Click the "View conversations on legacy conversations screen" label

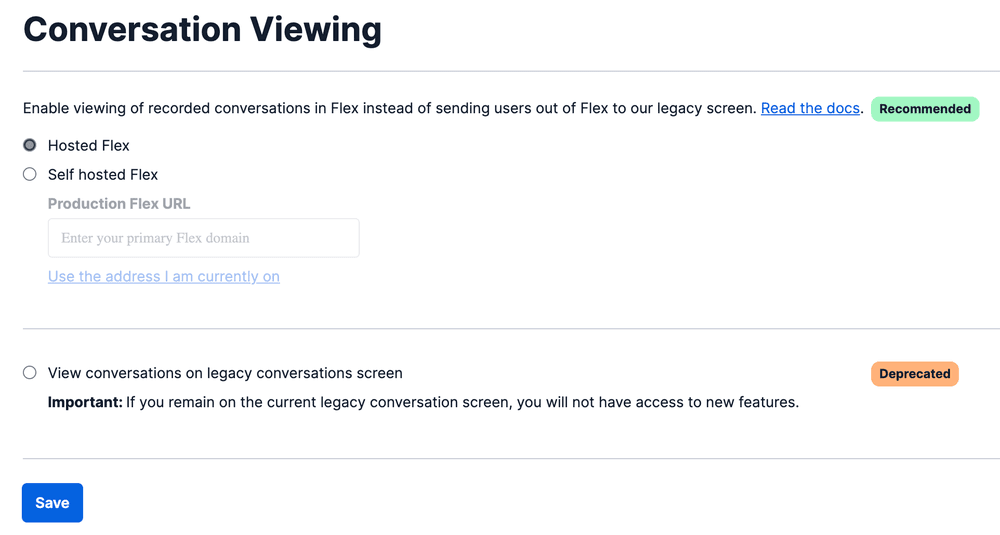(225, 373)
